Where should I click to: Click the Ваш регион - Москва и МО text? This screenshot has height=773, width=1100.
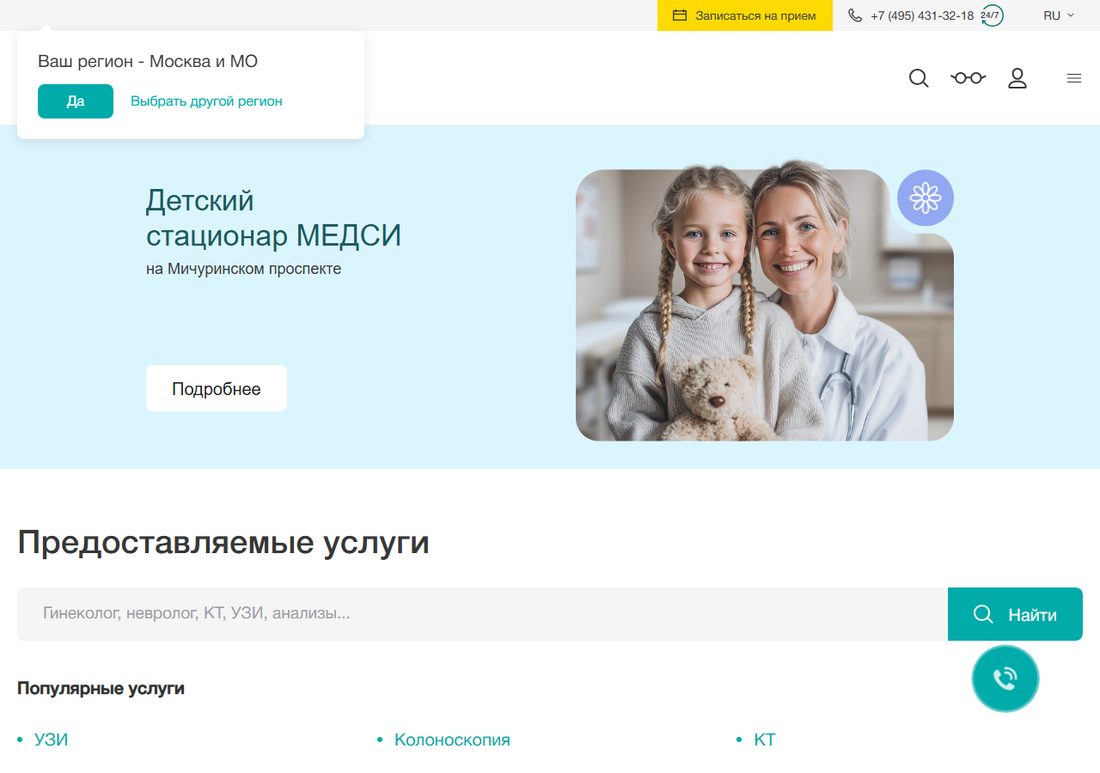[148, 61]
